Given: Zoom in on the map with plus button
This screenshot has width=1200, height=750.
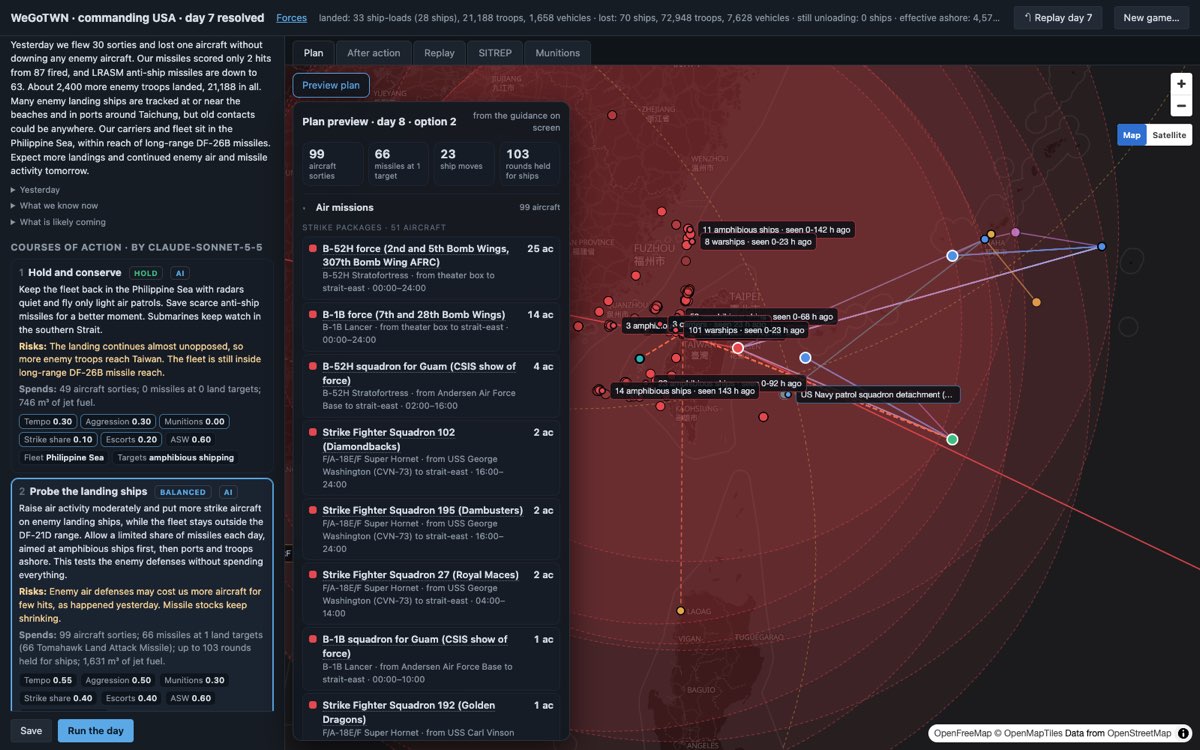Looking at the screenshot, I should click(x=1181, y=84).
